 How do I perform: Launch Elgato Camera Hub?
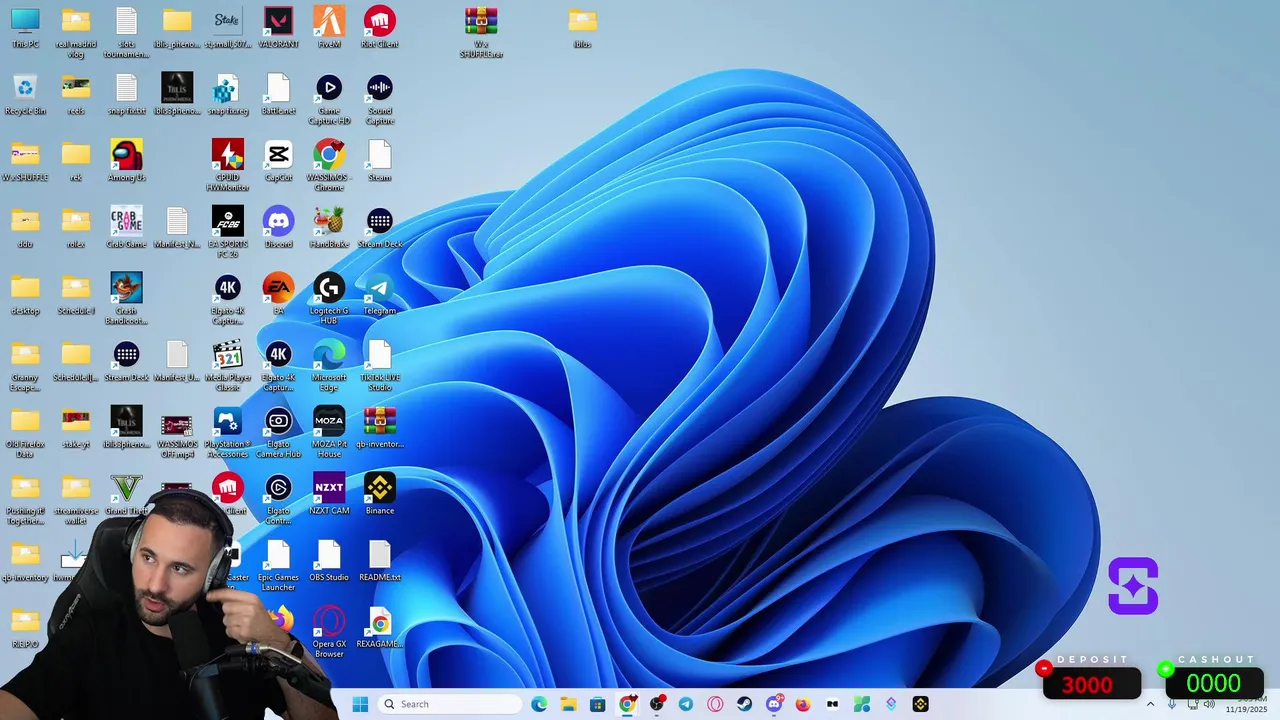click(278, 431)
